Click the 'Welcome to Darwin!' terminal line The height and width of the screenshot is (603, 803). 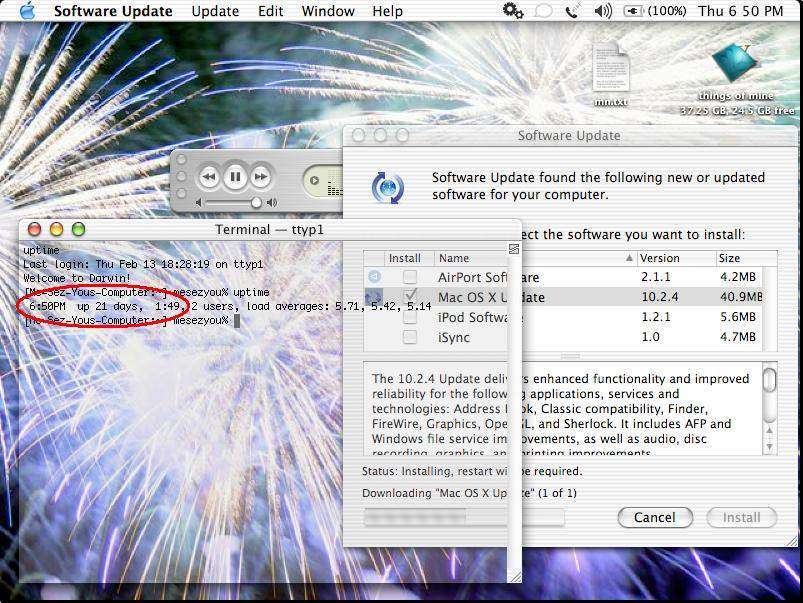pos(77,278)
